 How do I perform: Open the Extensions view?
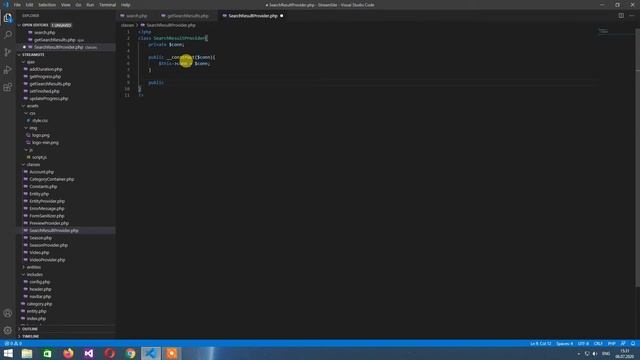(x=8, y=87)
